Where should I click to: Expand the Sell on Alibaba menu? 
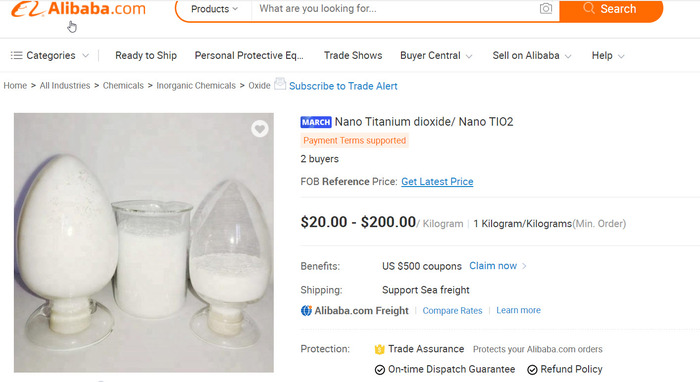[532, 55]
